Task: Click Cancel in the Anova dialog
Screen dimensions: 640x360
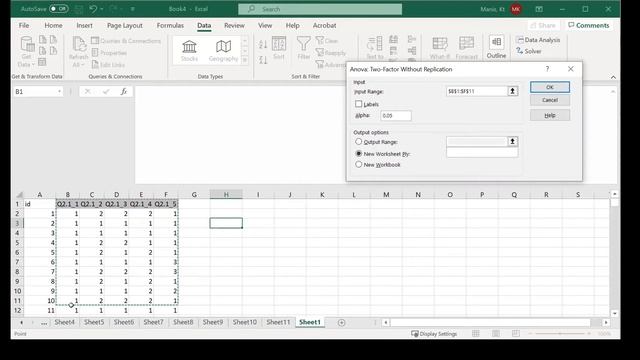Action: click(550, 100)
